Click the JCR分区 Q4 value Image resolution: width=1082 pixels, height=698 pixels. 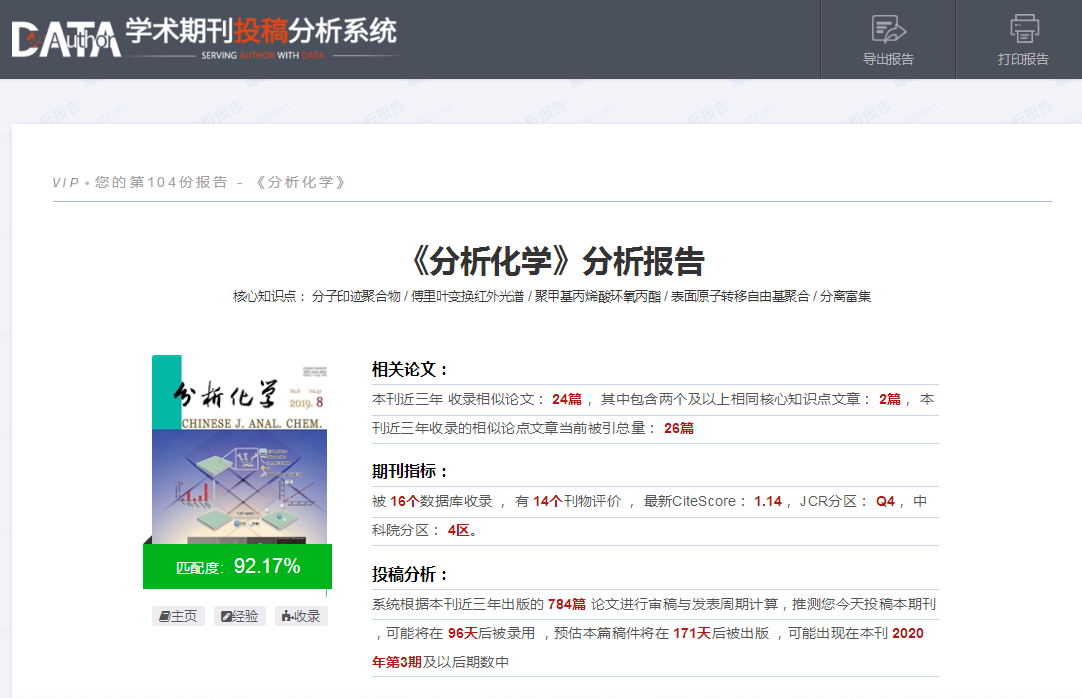click(x=885, y=501)
